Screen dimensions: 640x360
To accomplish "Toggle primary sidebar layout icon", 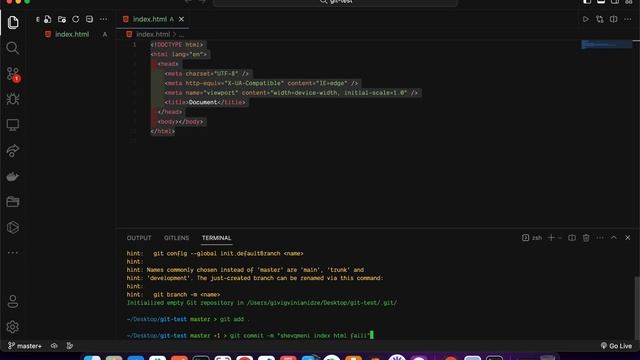I will pos(587,2).
